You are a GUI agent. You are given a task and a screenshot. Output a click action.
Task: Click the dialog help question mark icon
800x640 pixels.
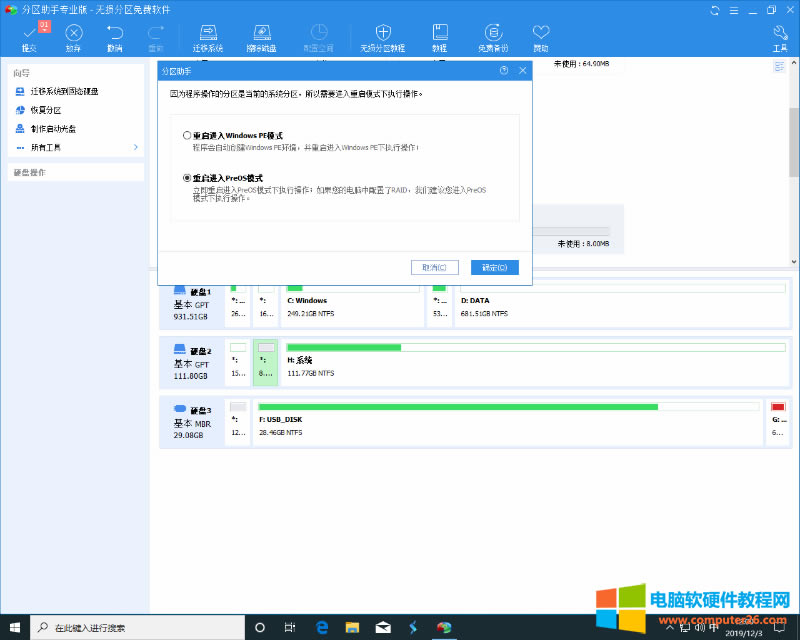tap(504, 71)
